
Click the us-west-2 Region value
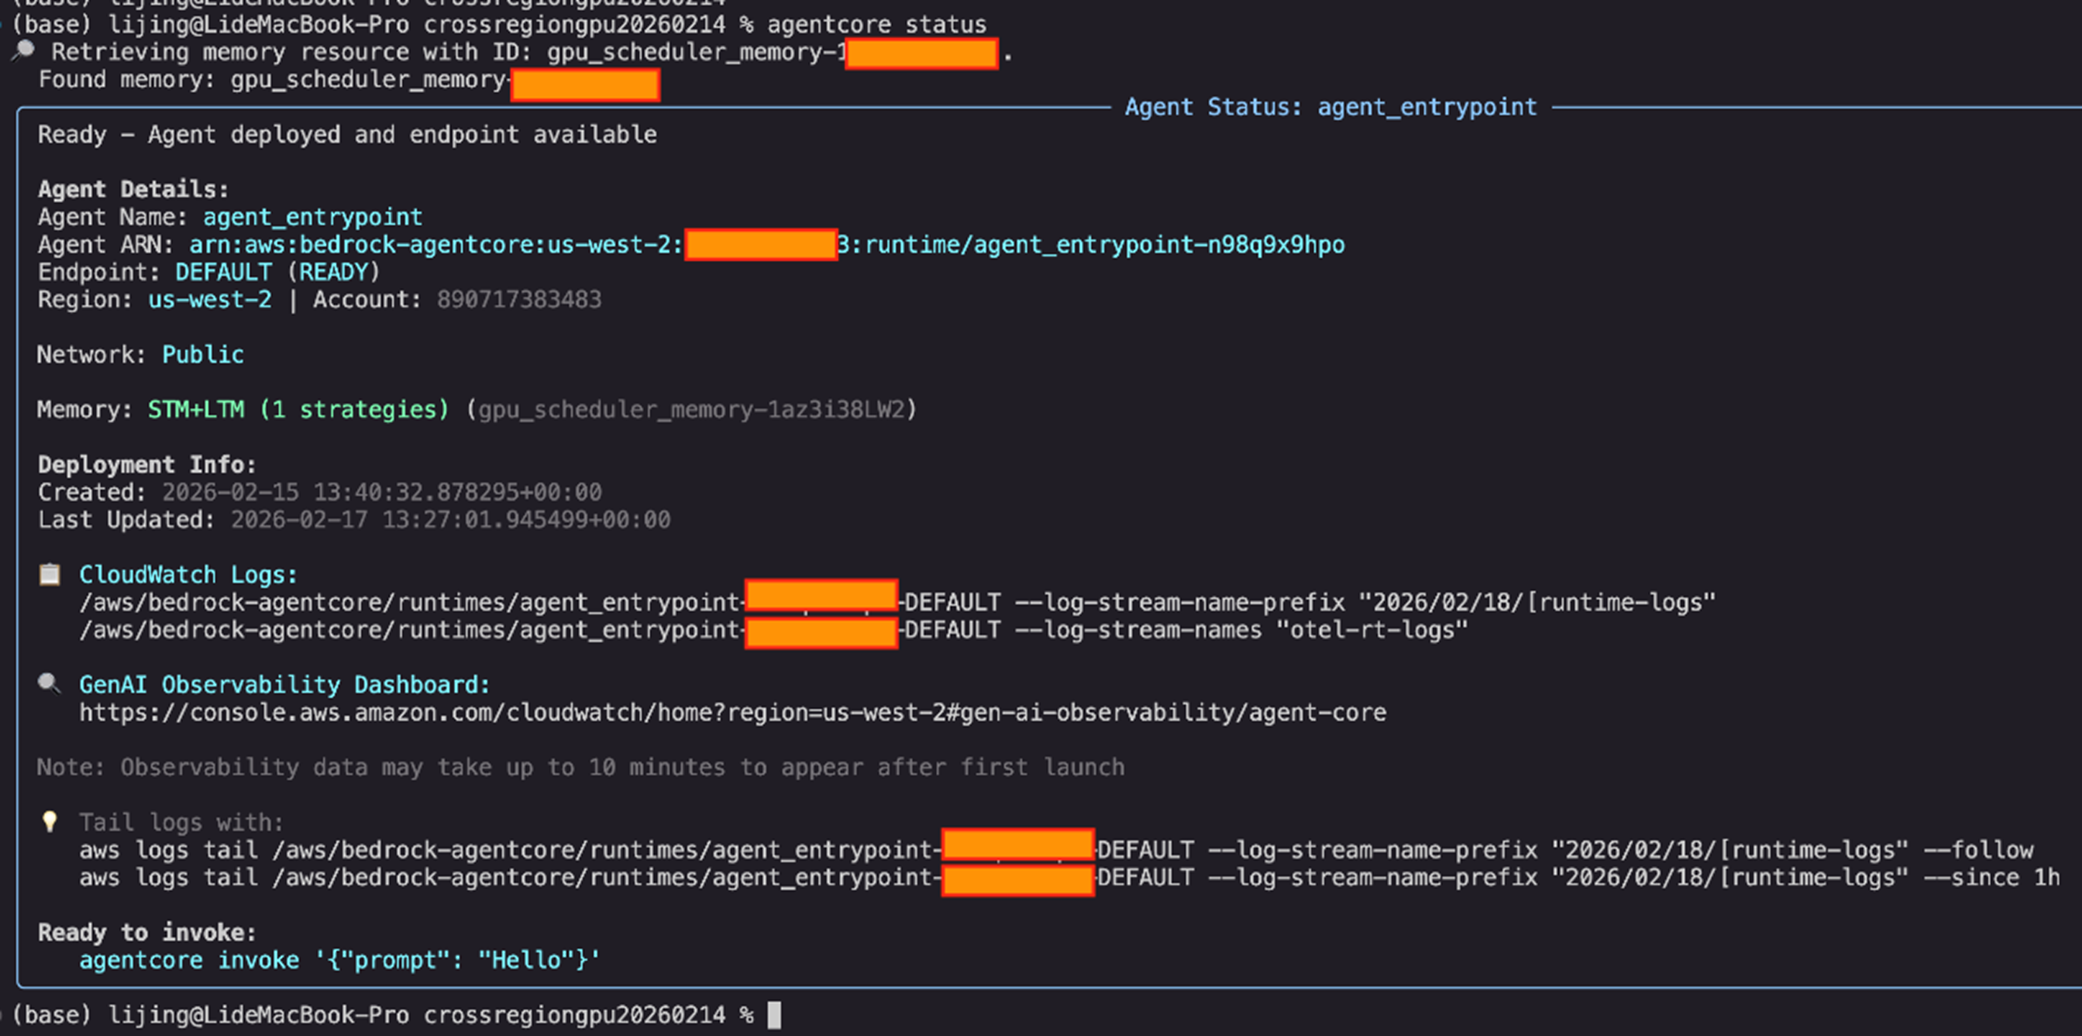click(x=210, y=300)
